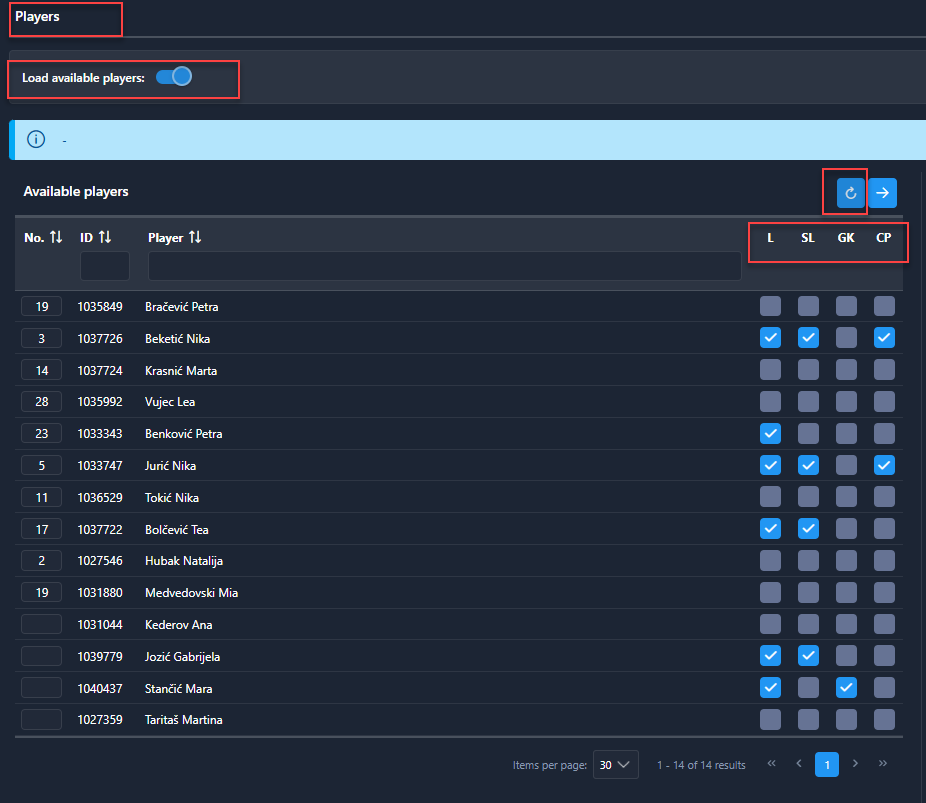Click jersey number field for Kederov Ana
The height and width of the screenshot is (803, 926).
[41, 625]
